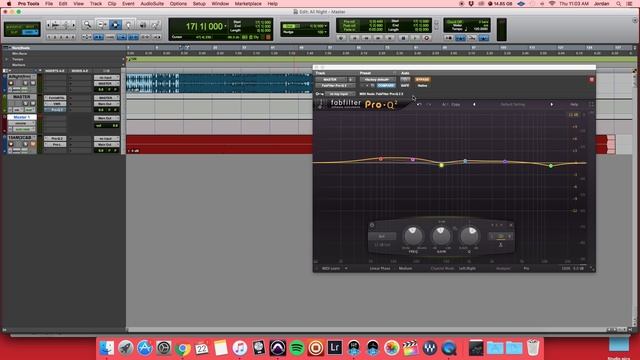Open the plug-in preset name dropdown
Screen dimensions: 640x360
(x=378, y=80)
